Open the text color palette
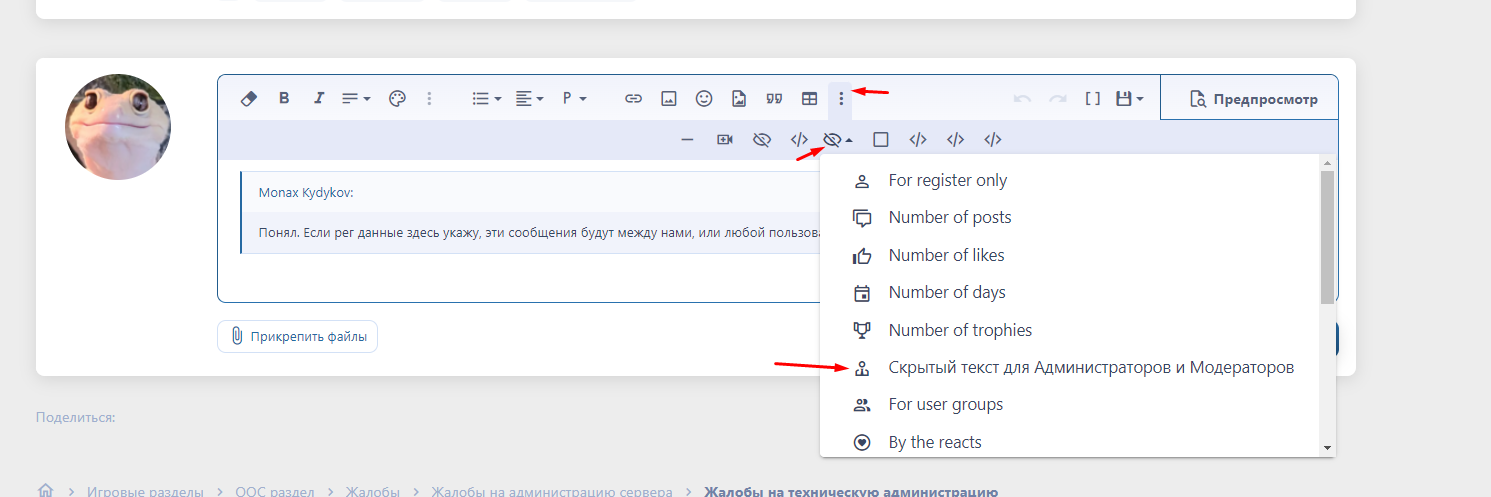This screenshot has width=1491, height=497. pos(397,99)
